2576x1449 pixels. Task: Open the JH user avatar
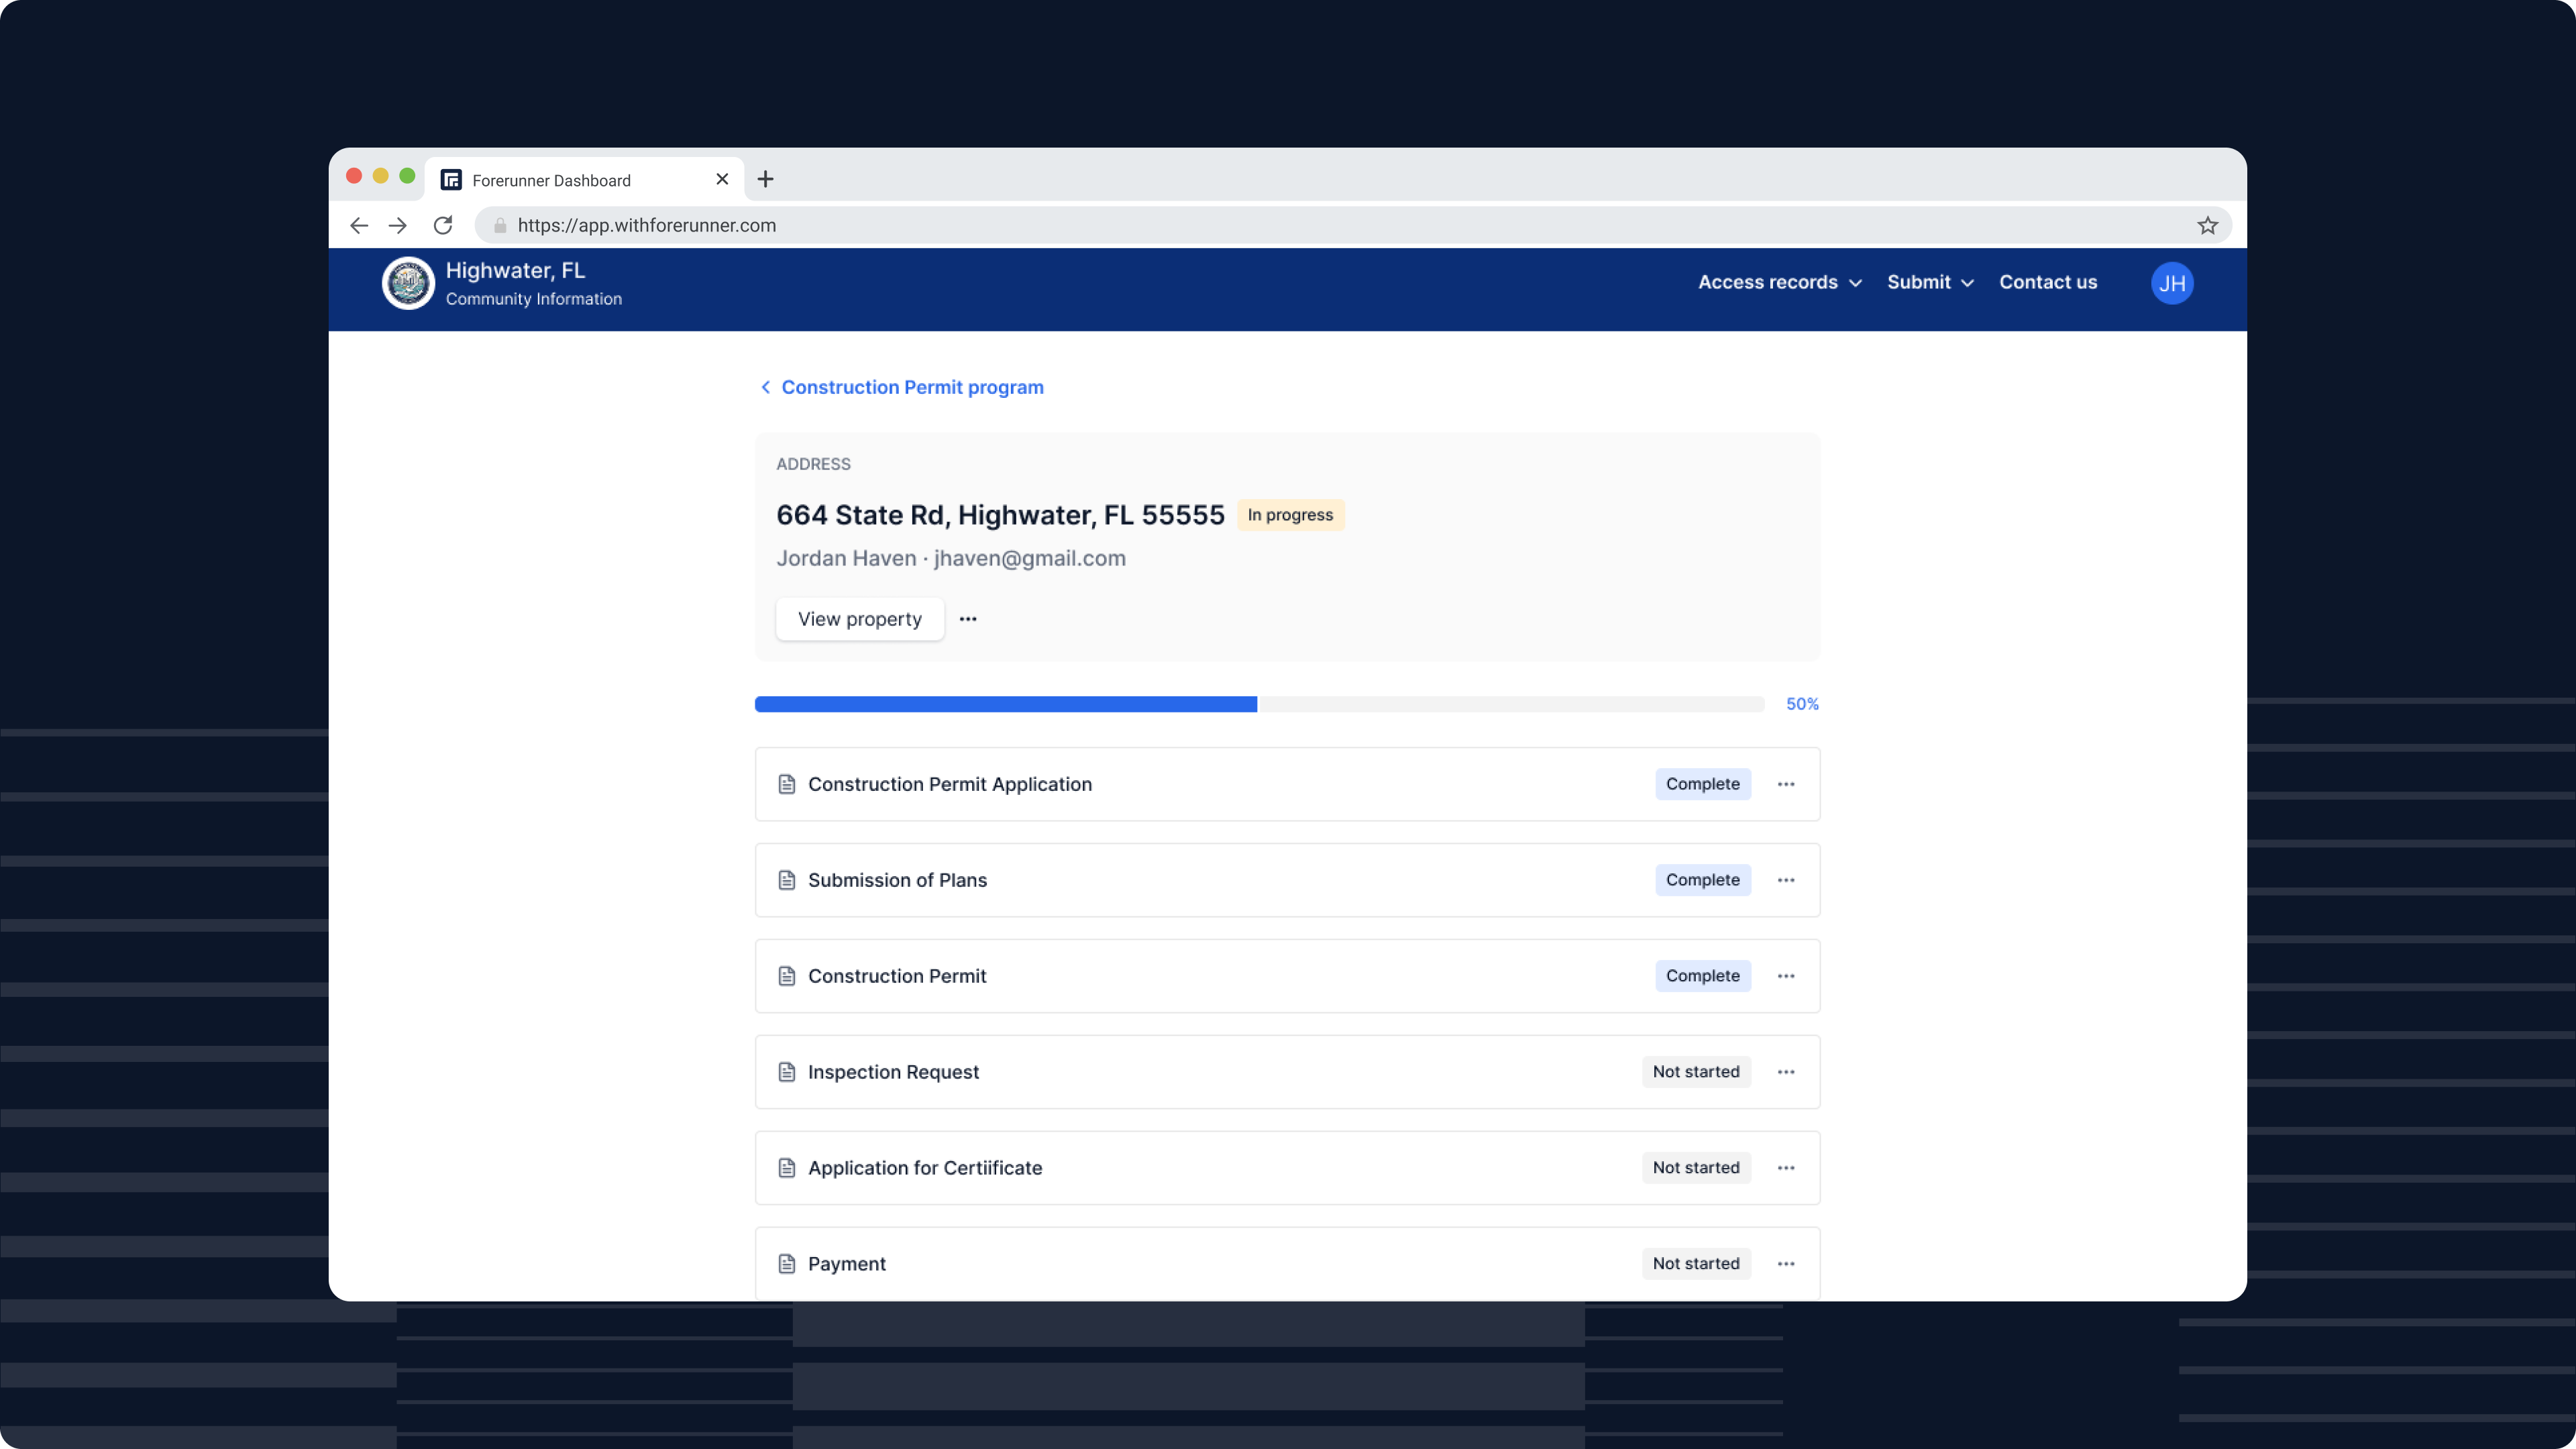click(2171, 283)
